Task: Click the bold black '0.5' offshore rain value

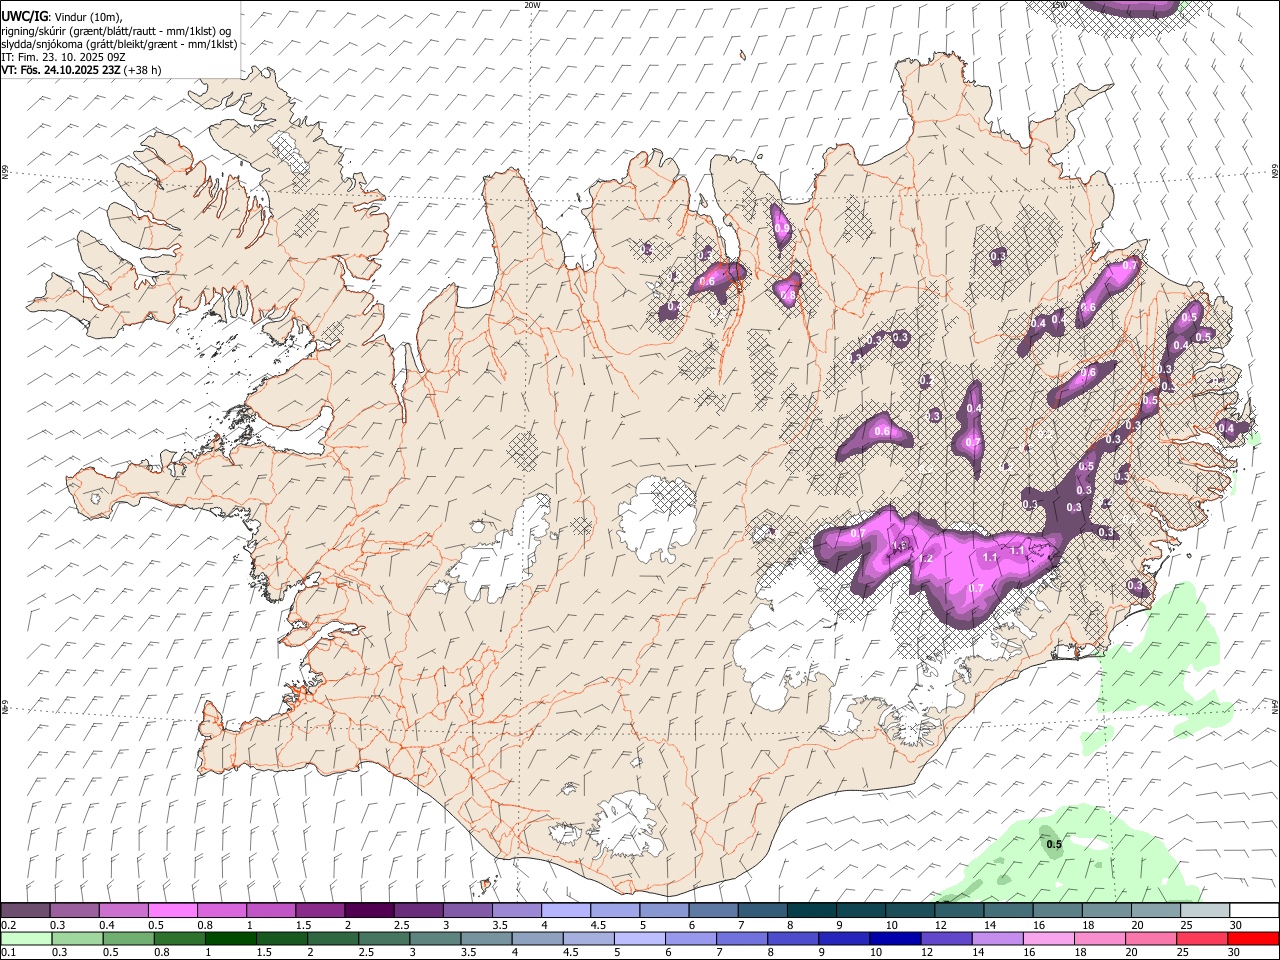Action: point(1054,845)
